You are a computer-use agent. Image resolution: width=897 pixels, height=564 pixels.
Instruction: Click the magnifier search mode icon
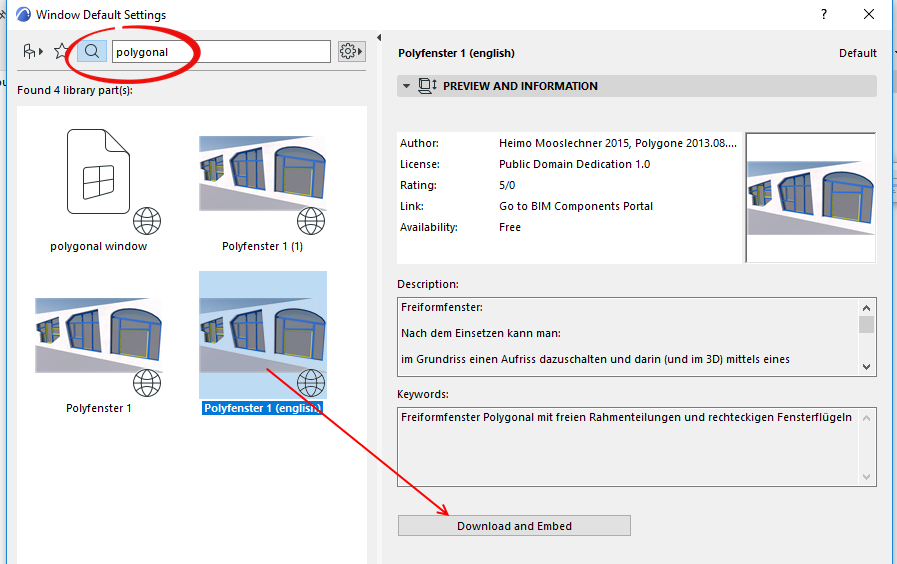click(x=92, y=51)
